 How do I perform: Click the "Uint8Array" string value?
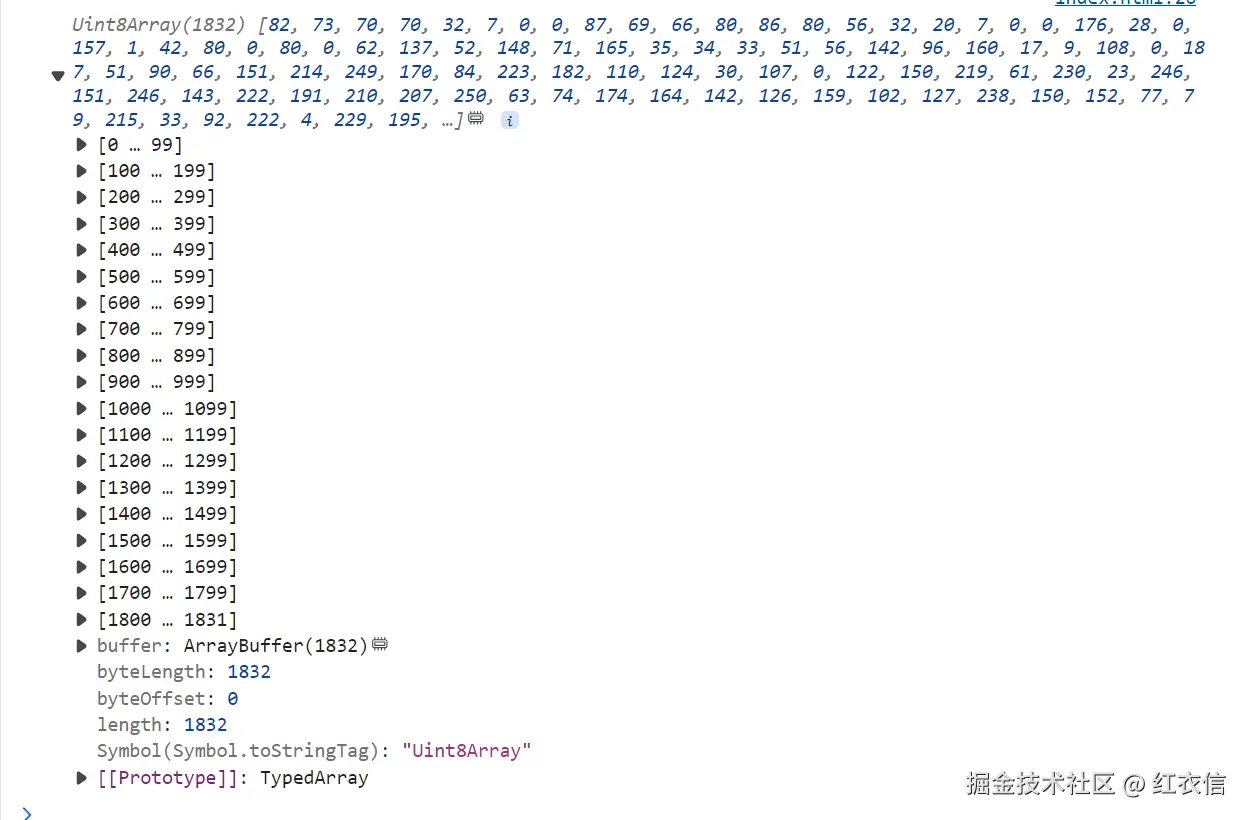(x=466, y=751)
